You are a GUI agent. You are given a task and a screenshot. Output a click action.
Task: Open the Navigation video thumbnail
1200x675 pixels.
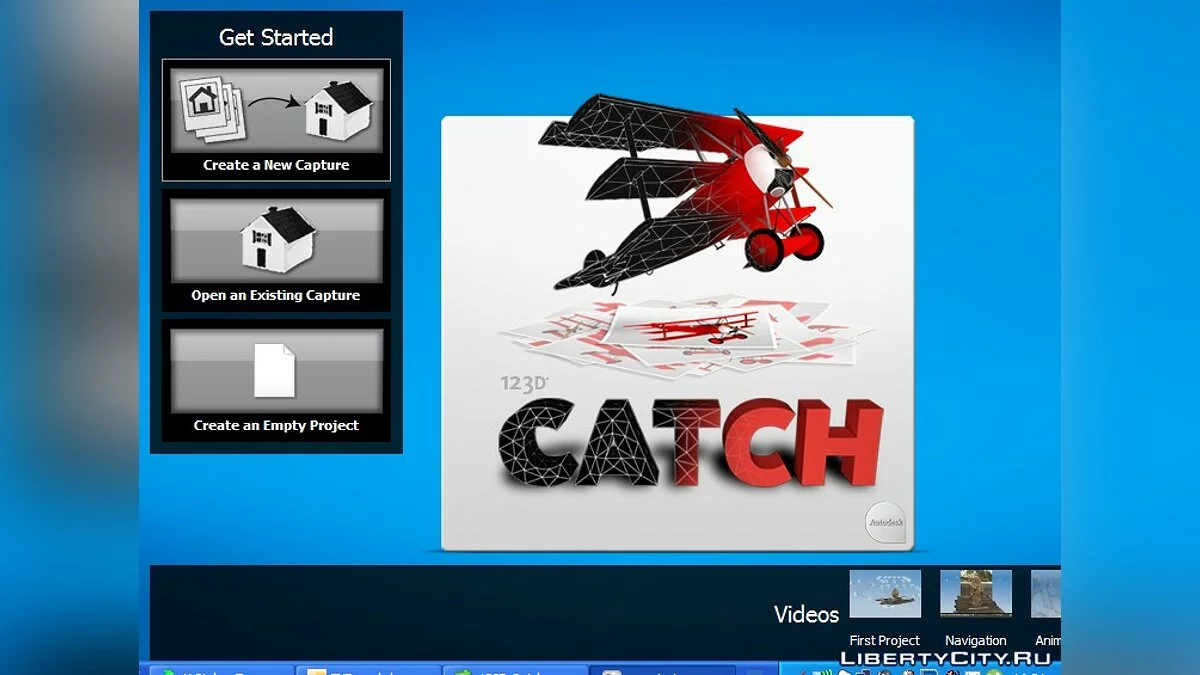click(975, 594)
